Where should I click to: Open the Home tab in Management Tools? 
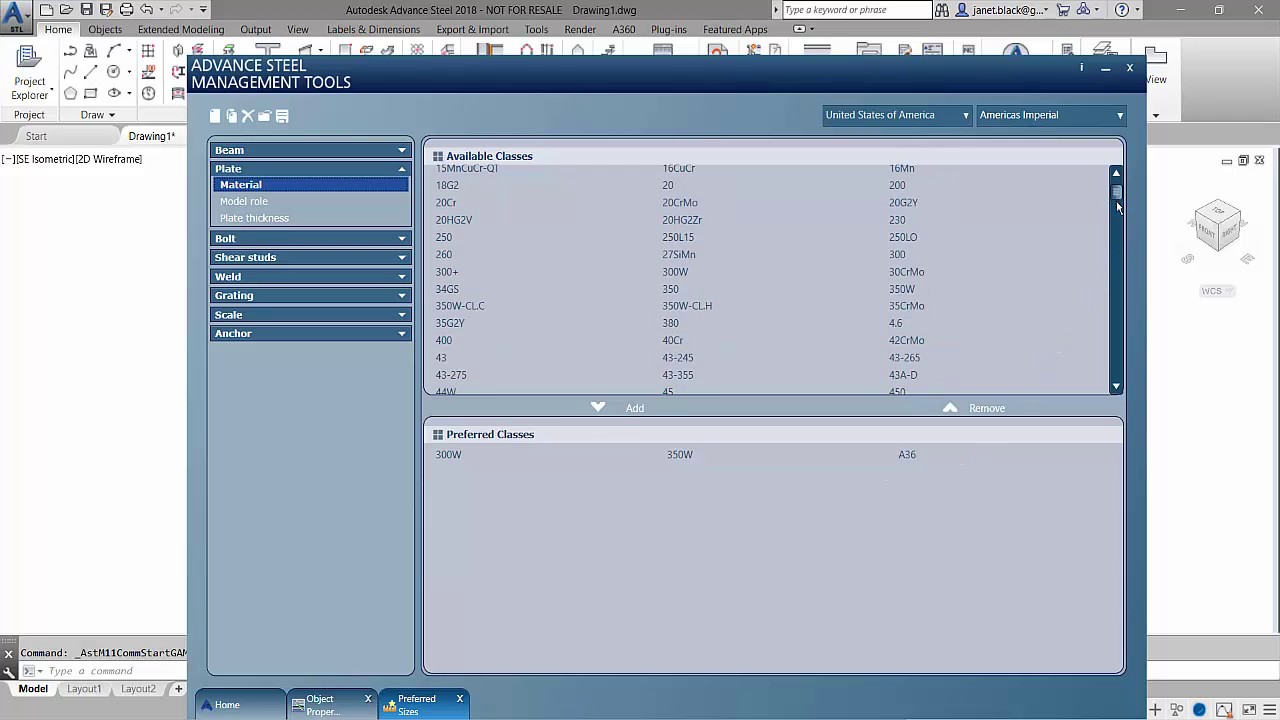pos(240,705)
